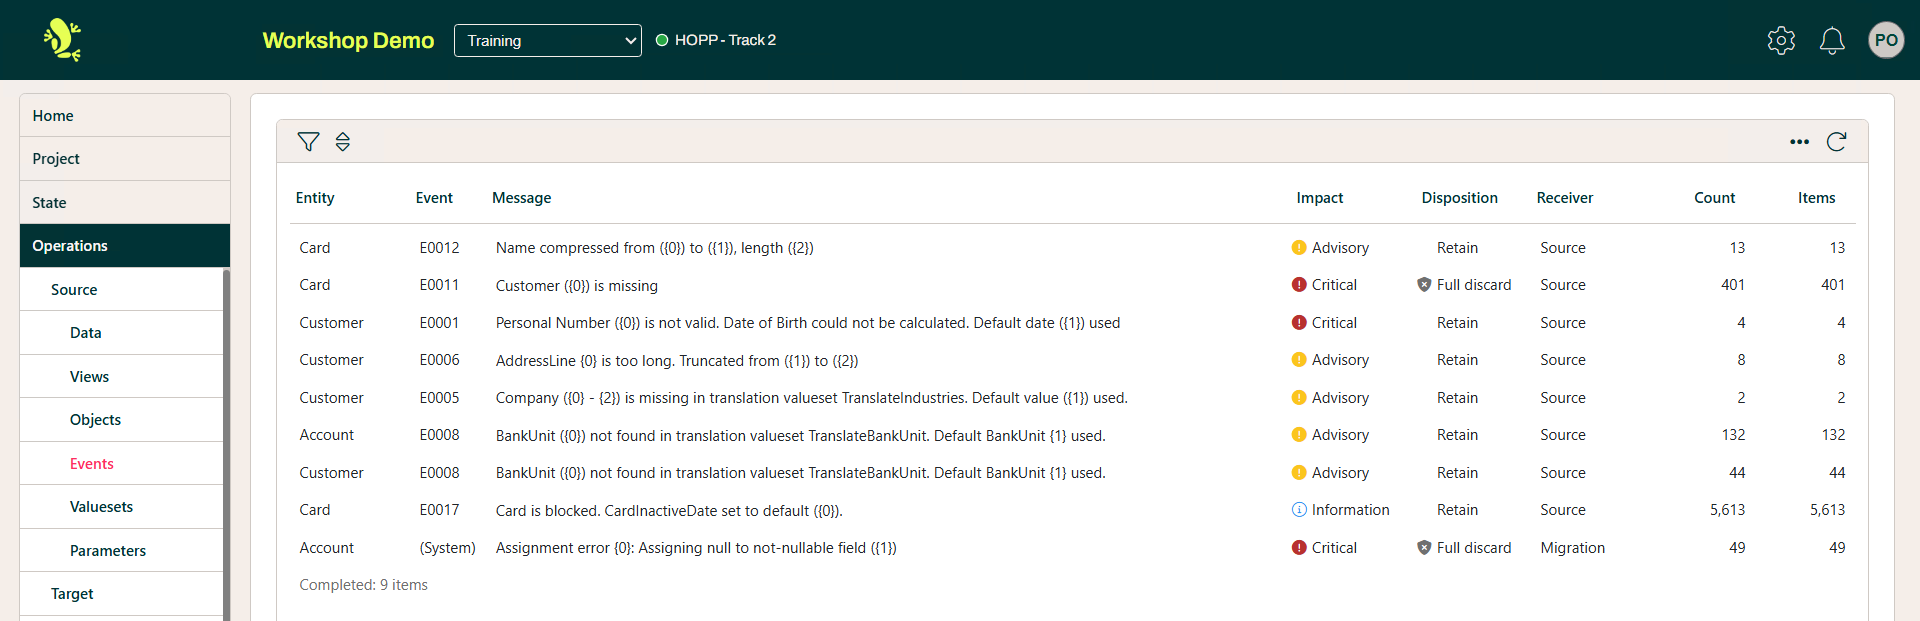This screenshot has height=621, width=1920.
Task: Select the E0011 Customer is missing row
Action: (576, 286)
